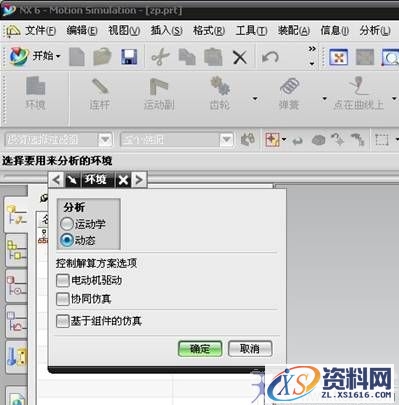
Task: Enable the 协同仿真 co-simulation checkbox
Action: tap(63, 299)
